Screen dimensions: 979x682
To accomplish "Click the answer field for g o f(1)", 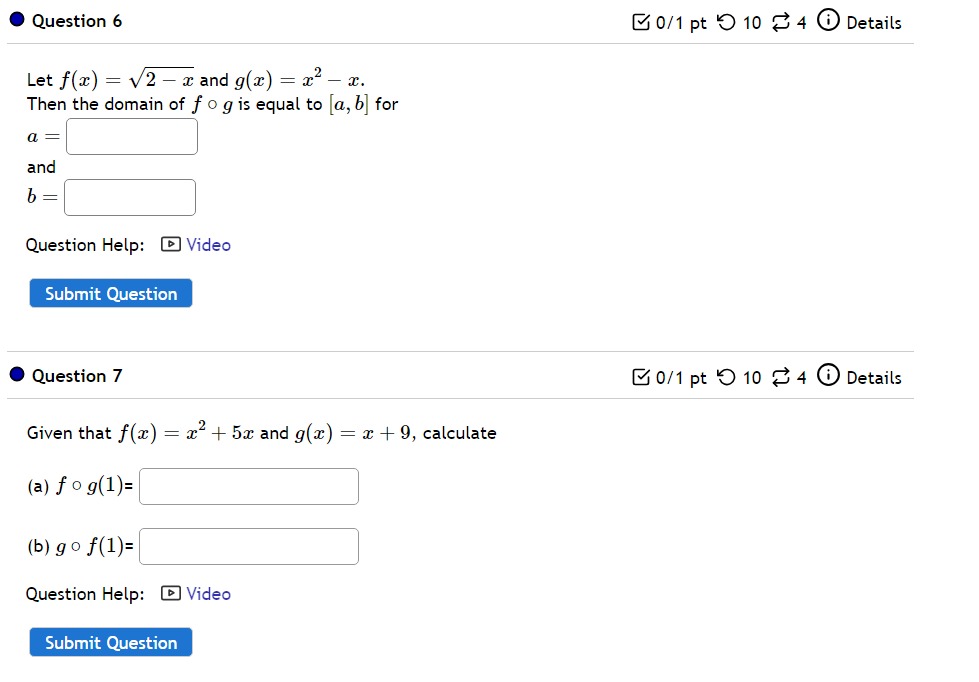I will [248, 546].
